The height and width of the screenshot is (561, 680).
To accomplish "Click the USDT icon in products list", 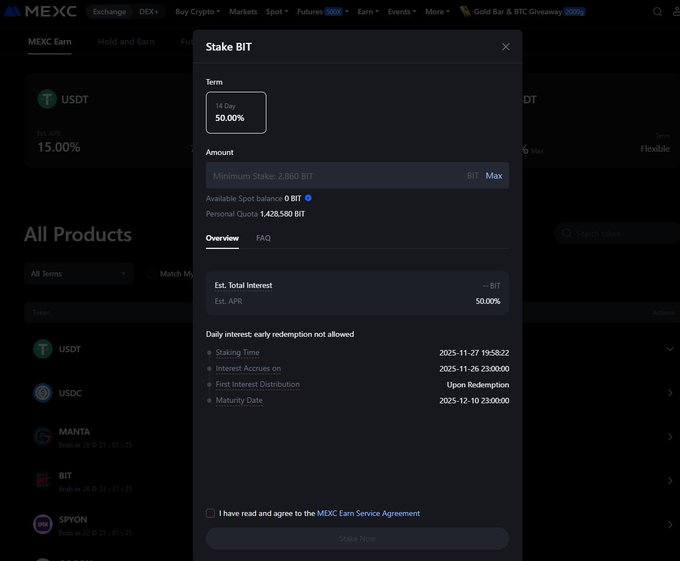I will 42,349.
